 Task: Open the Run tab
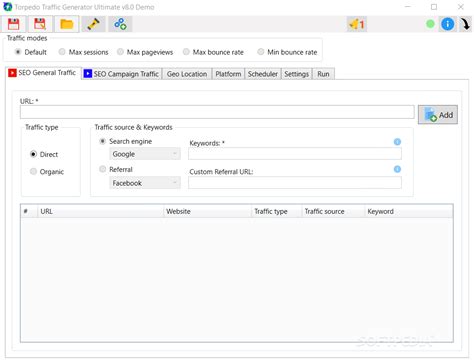323,74
